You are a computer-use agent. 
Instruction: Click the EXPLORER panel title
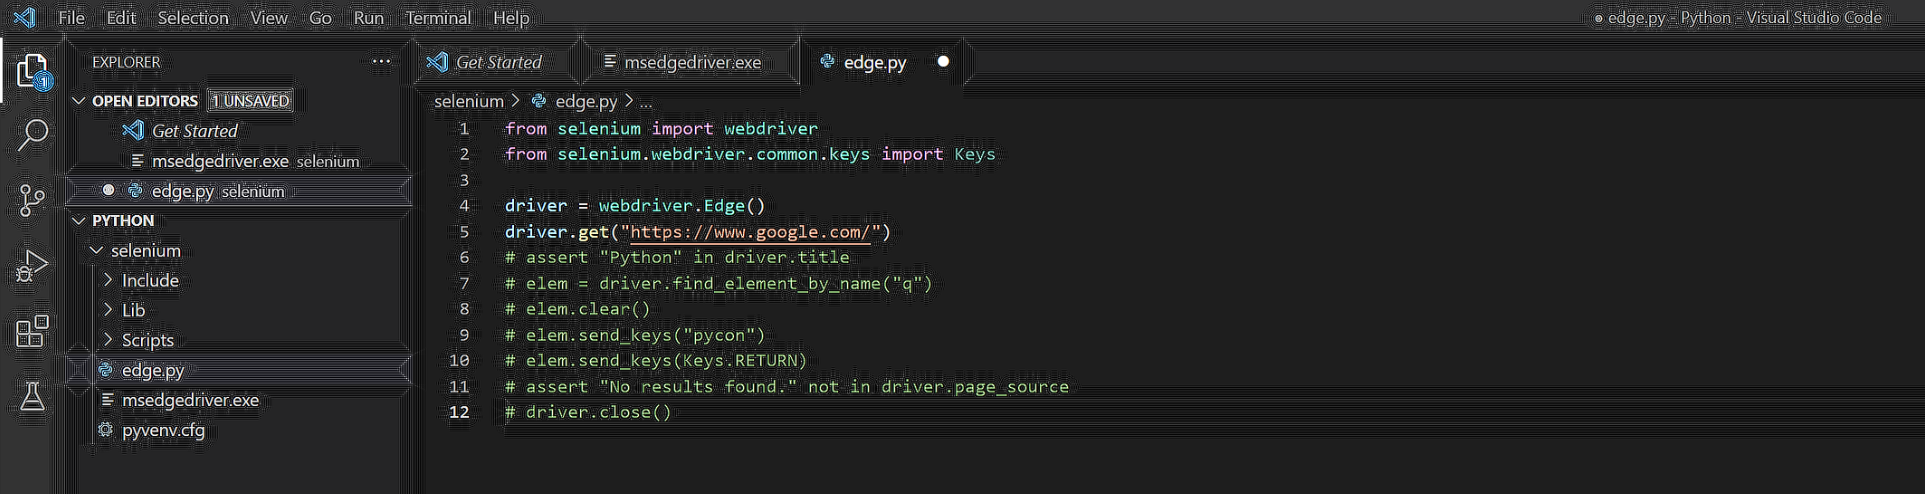pos(126,62)
